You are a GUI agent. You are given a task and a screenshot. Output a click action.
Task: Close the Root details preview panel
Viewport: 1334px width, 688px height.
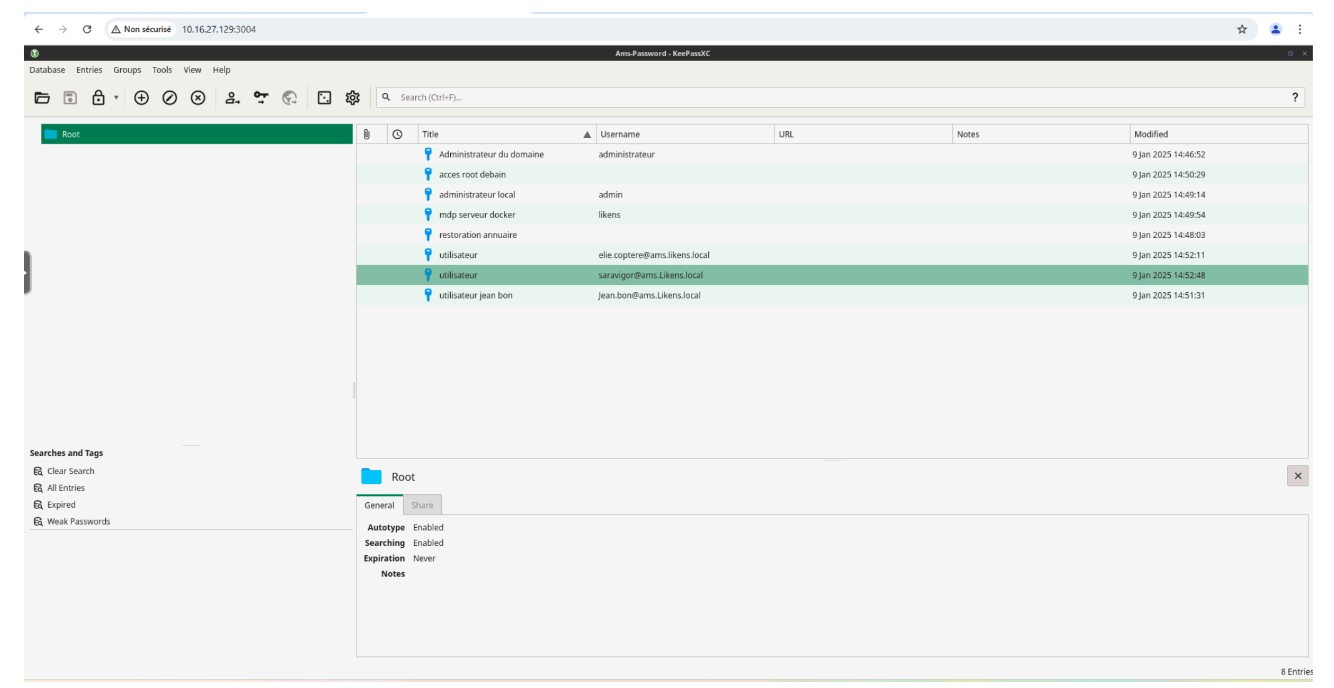pyautogui.click(x=1298, y=476)
